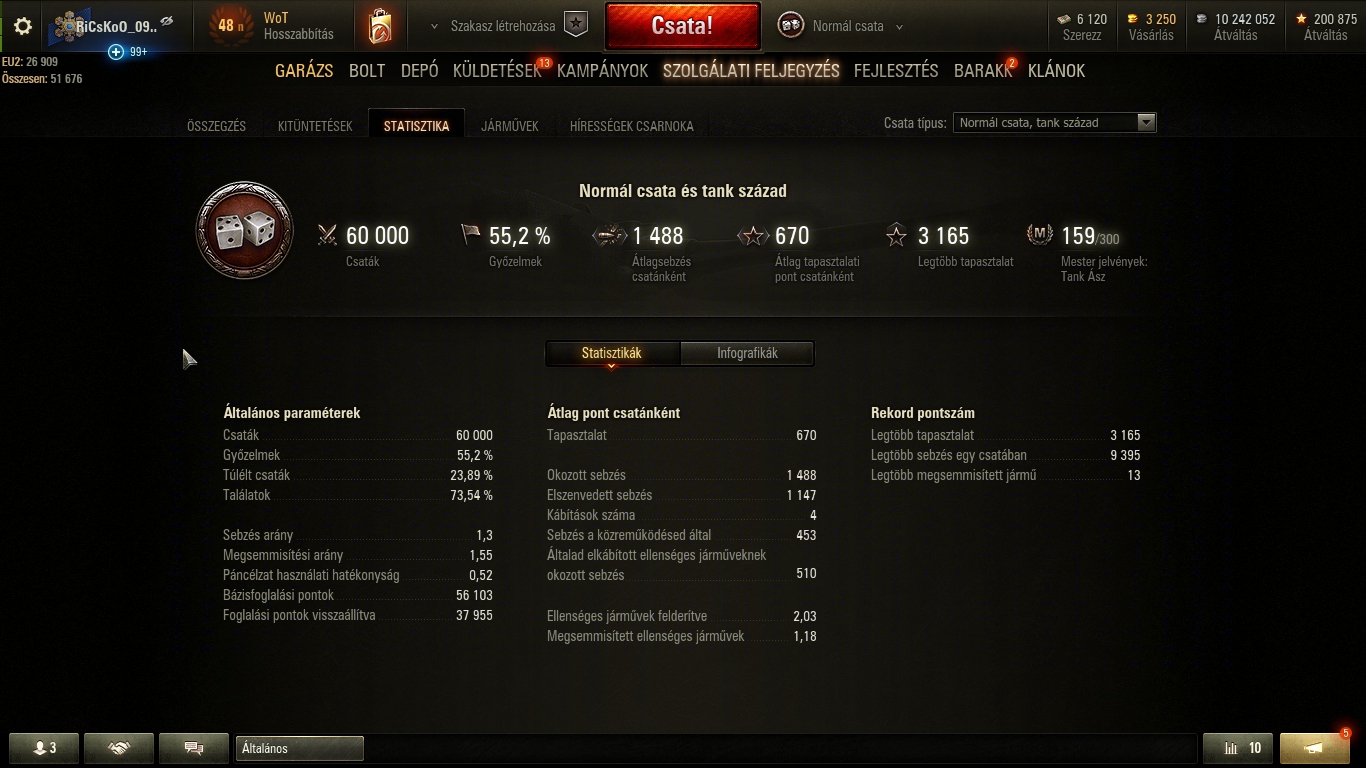Switch to the JÁRMŰVEK tab
1366x768 pixels.
click(x=510, y=126)
